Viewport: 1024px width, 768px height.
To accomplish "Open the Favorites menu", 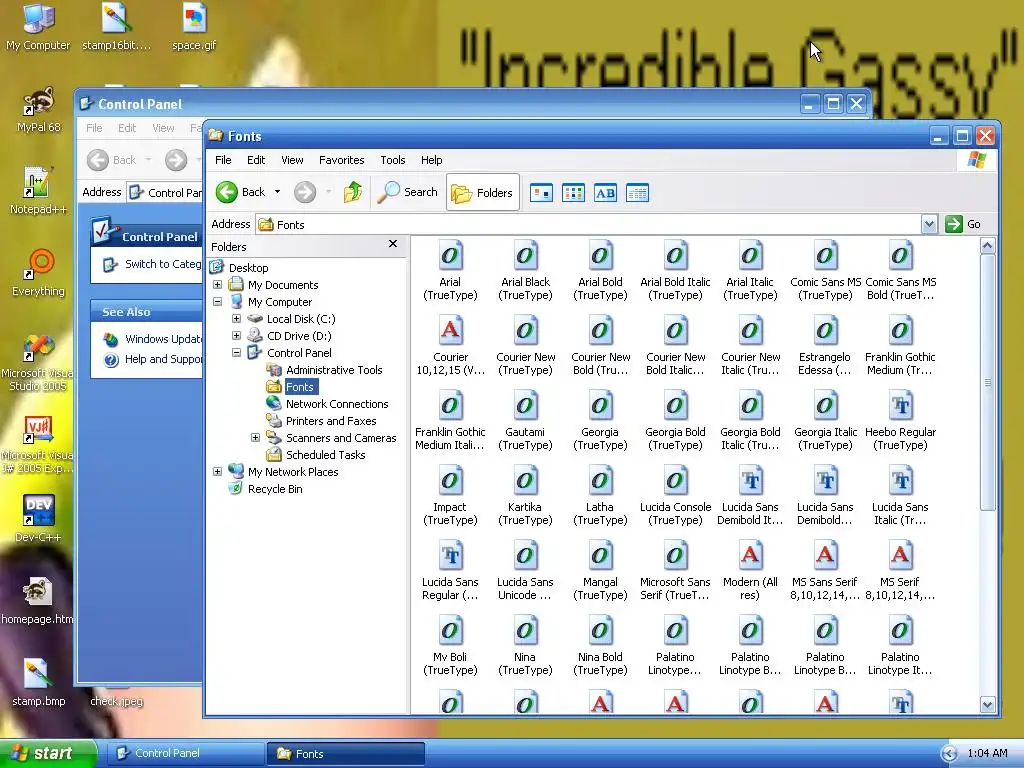I will coord(342,160).
